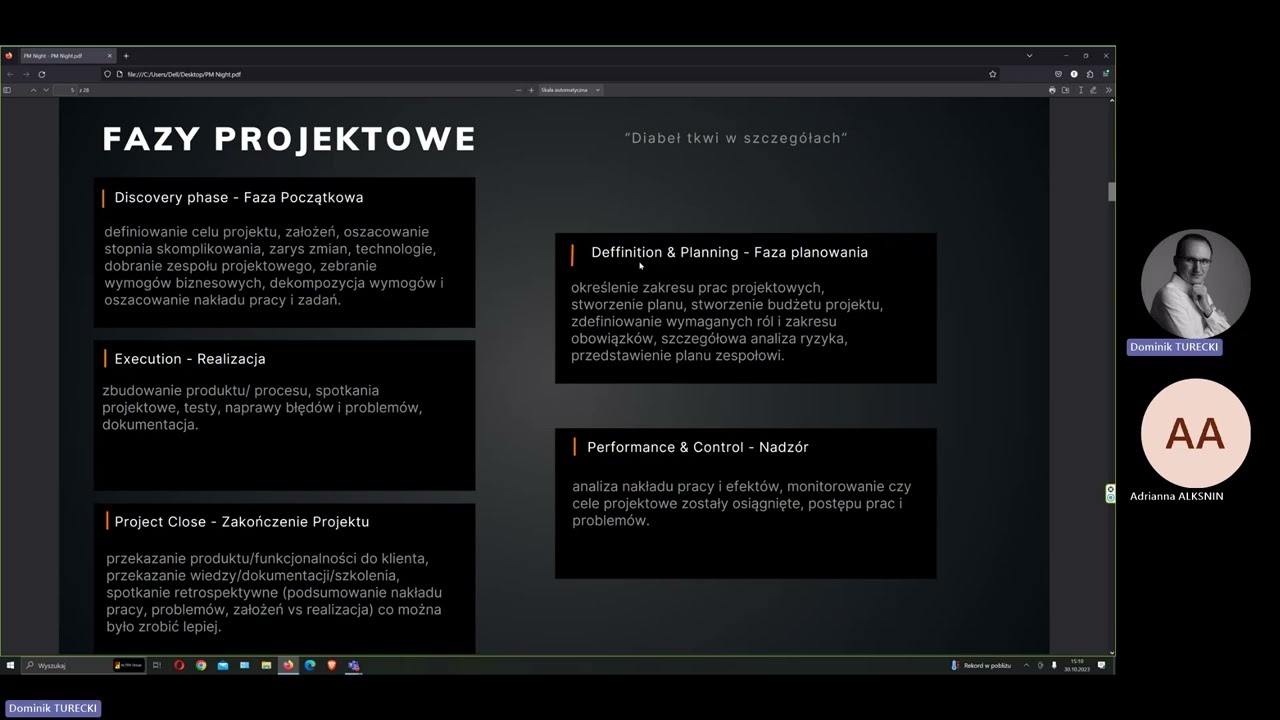Open Brave browser from taskbar

(x=331, y=665)
